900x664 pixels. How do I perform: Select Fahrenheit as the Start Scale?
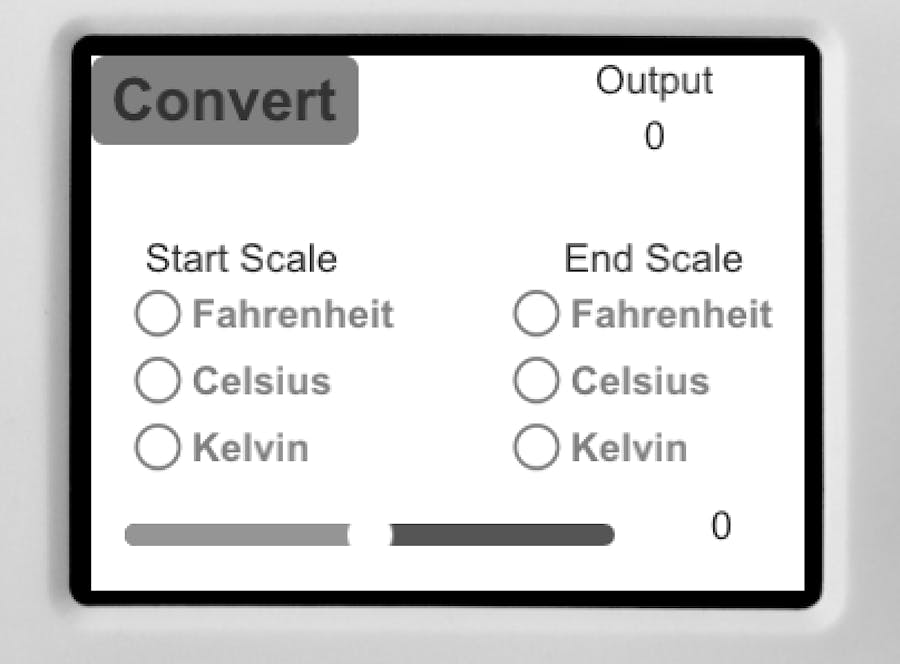[x=157, y=313]
